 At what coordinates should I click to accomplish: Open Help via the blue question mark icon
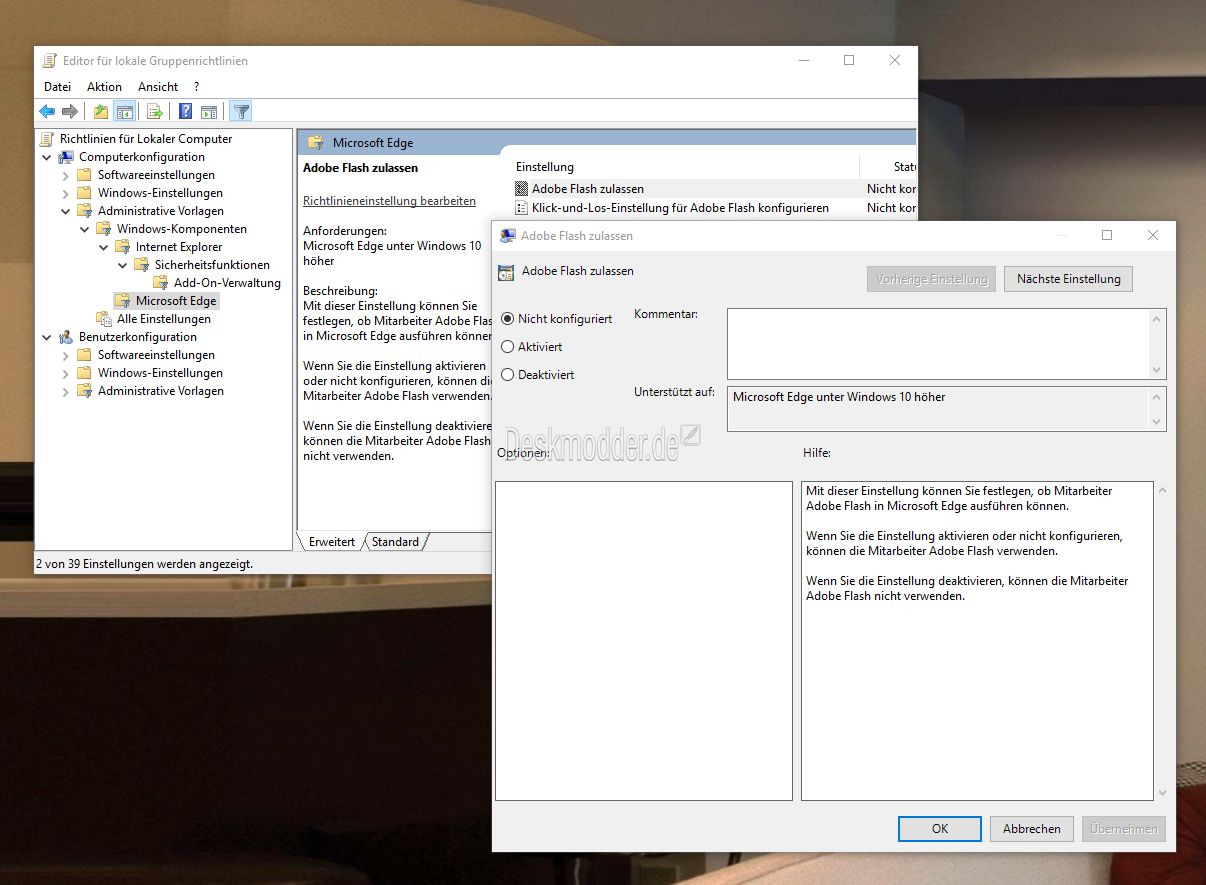point(186,112)
